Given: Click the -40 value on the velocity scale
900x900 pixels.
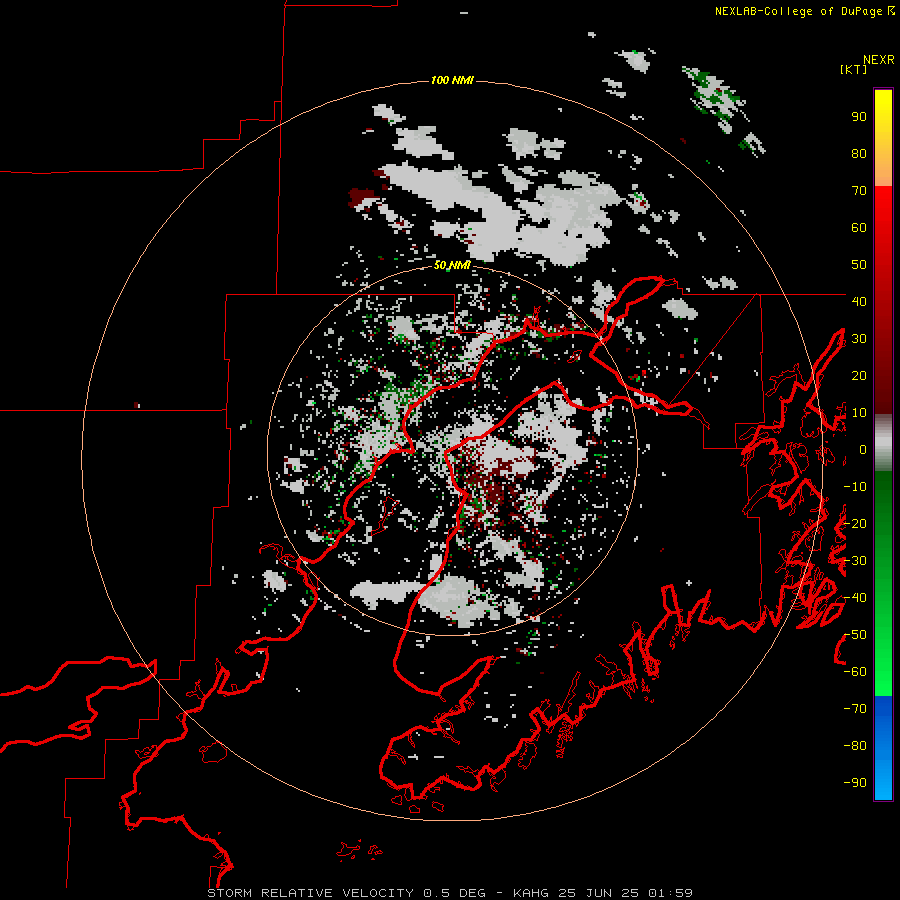Looking at the screenshot, I should (x=855, y=598).
